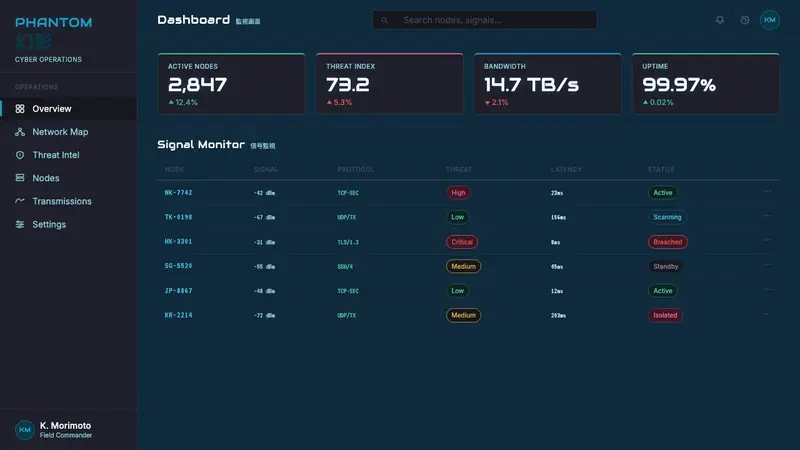This screenshot has height=450, width=800.
Task: Click the SSH/4 protocol cell
Action: click(x=345, y=267)
